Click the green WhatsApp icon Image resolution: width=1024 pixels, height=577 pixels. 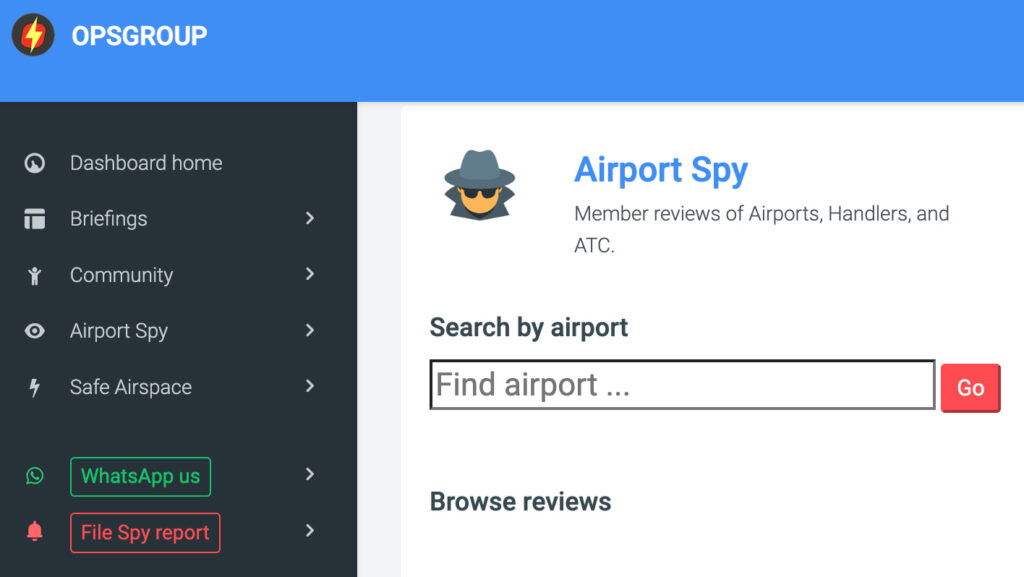(35, 476)
